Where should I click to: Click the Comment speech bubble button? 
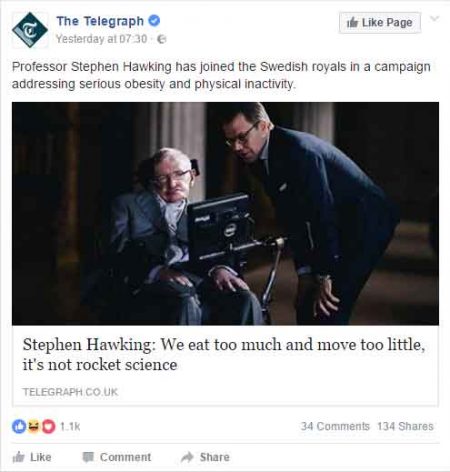click(117, 457)
